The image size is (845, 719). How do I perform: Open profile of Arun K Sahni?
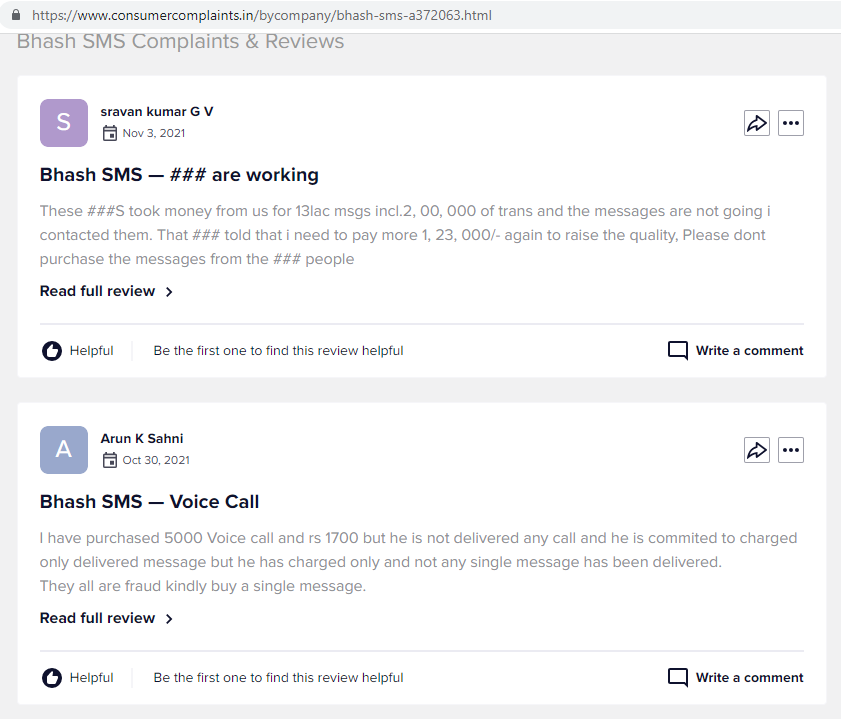142,439
